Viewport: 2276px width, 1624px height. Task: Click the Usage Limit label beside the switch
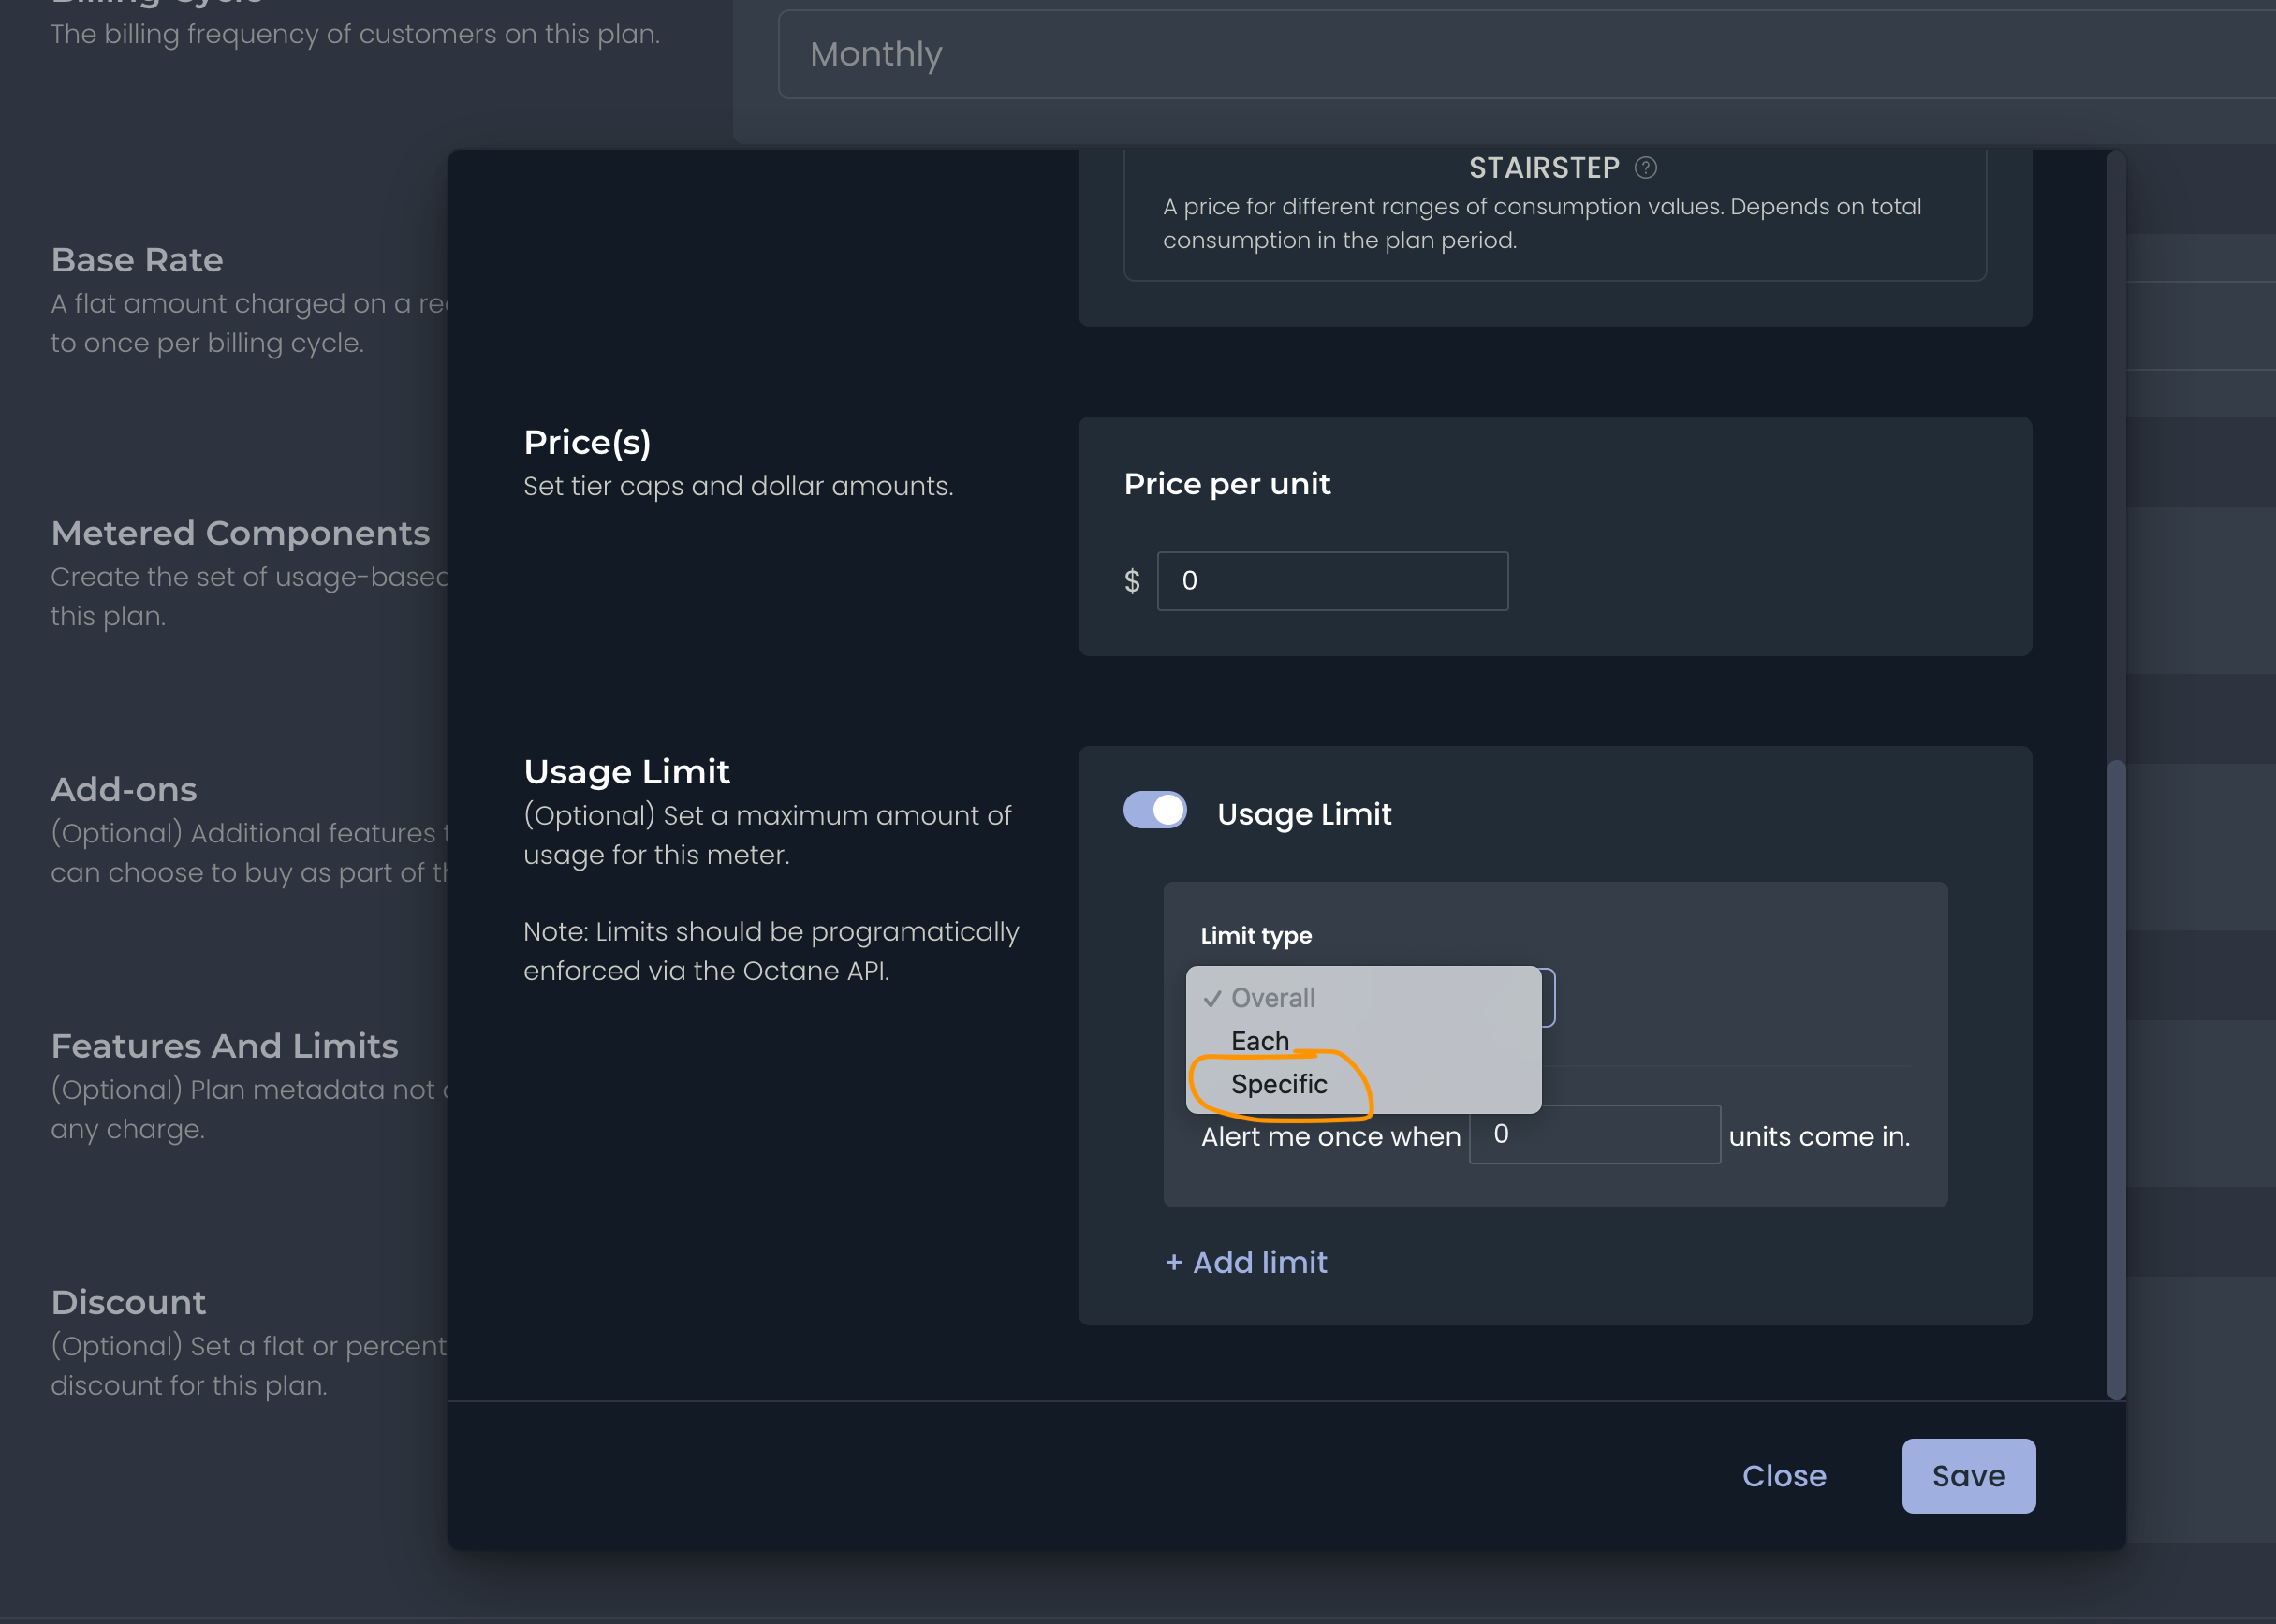point(1303,814)
